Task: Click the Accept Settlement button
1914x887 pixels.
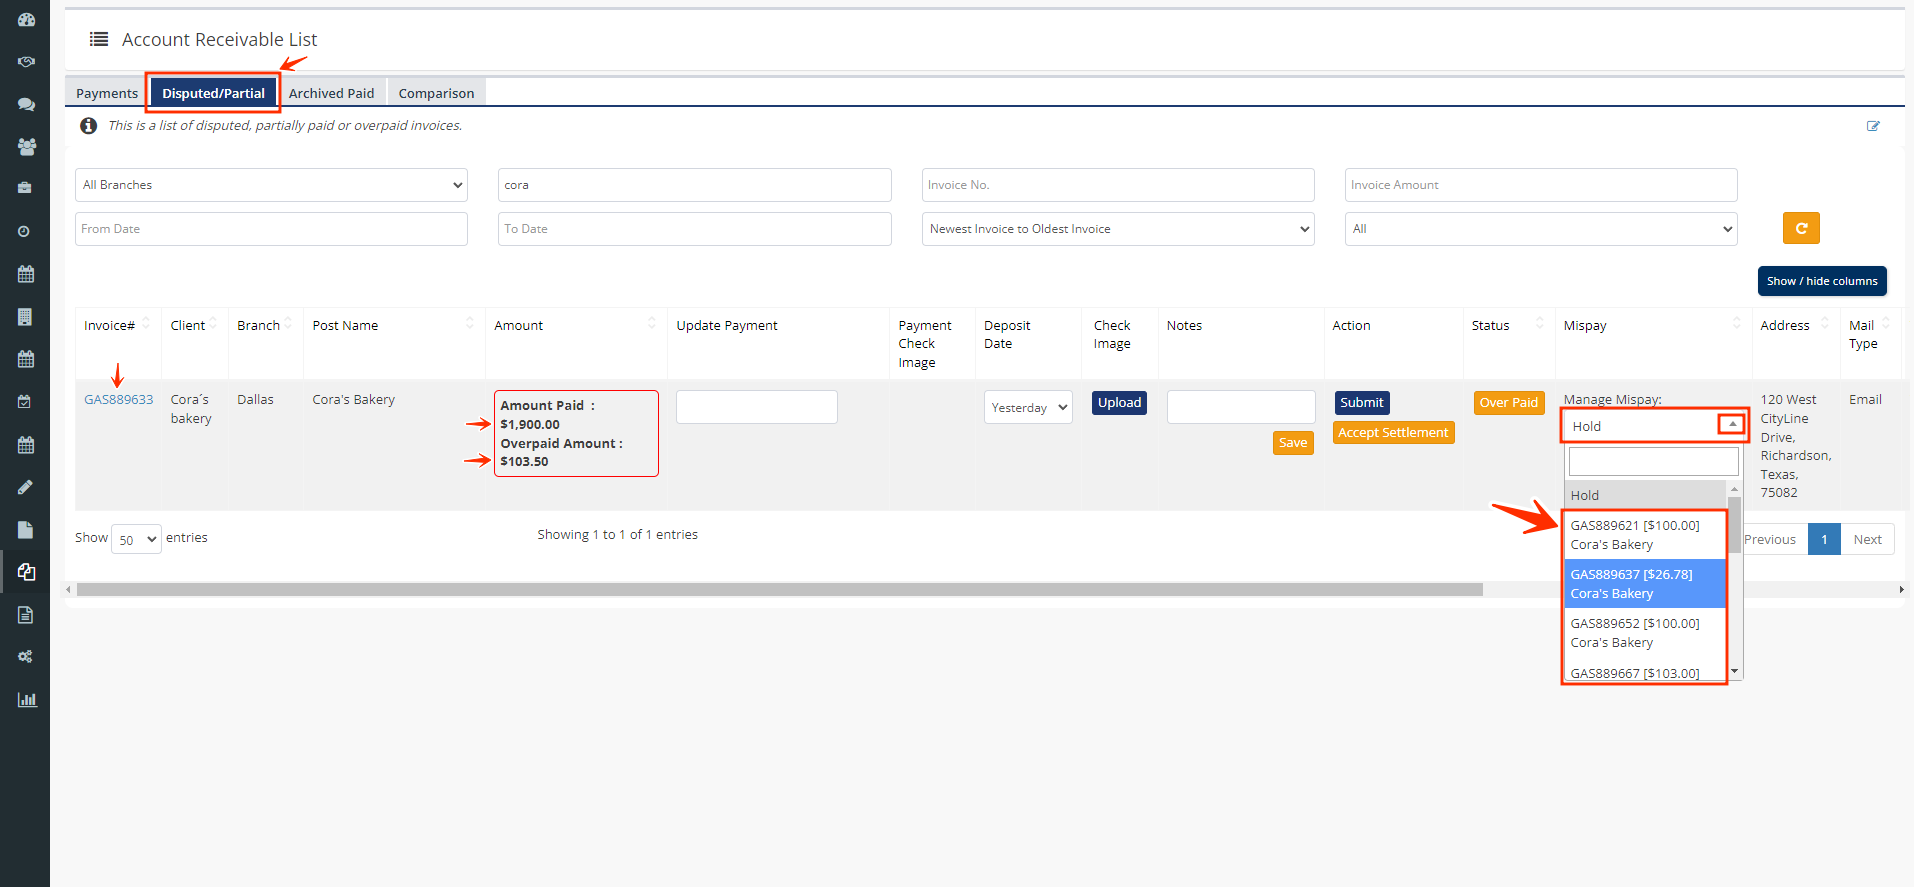Action: 1392,433
